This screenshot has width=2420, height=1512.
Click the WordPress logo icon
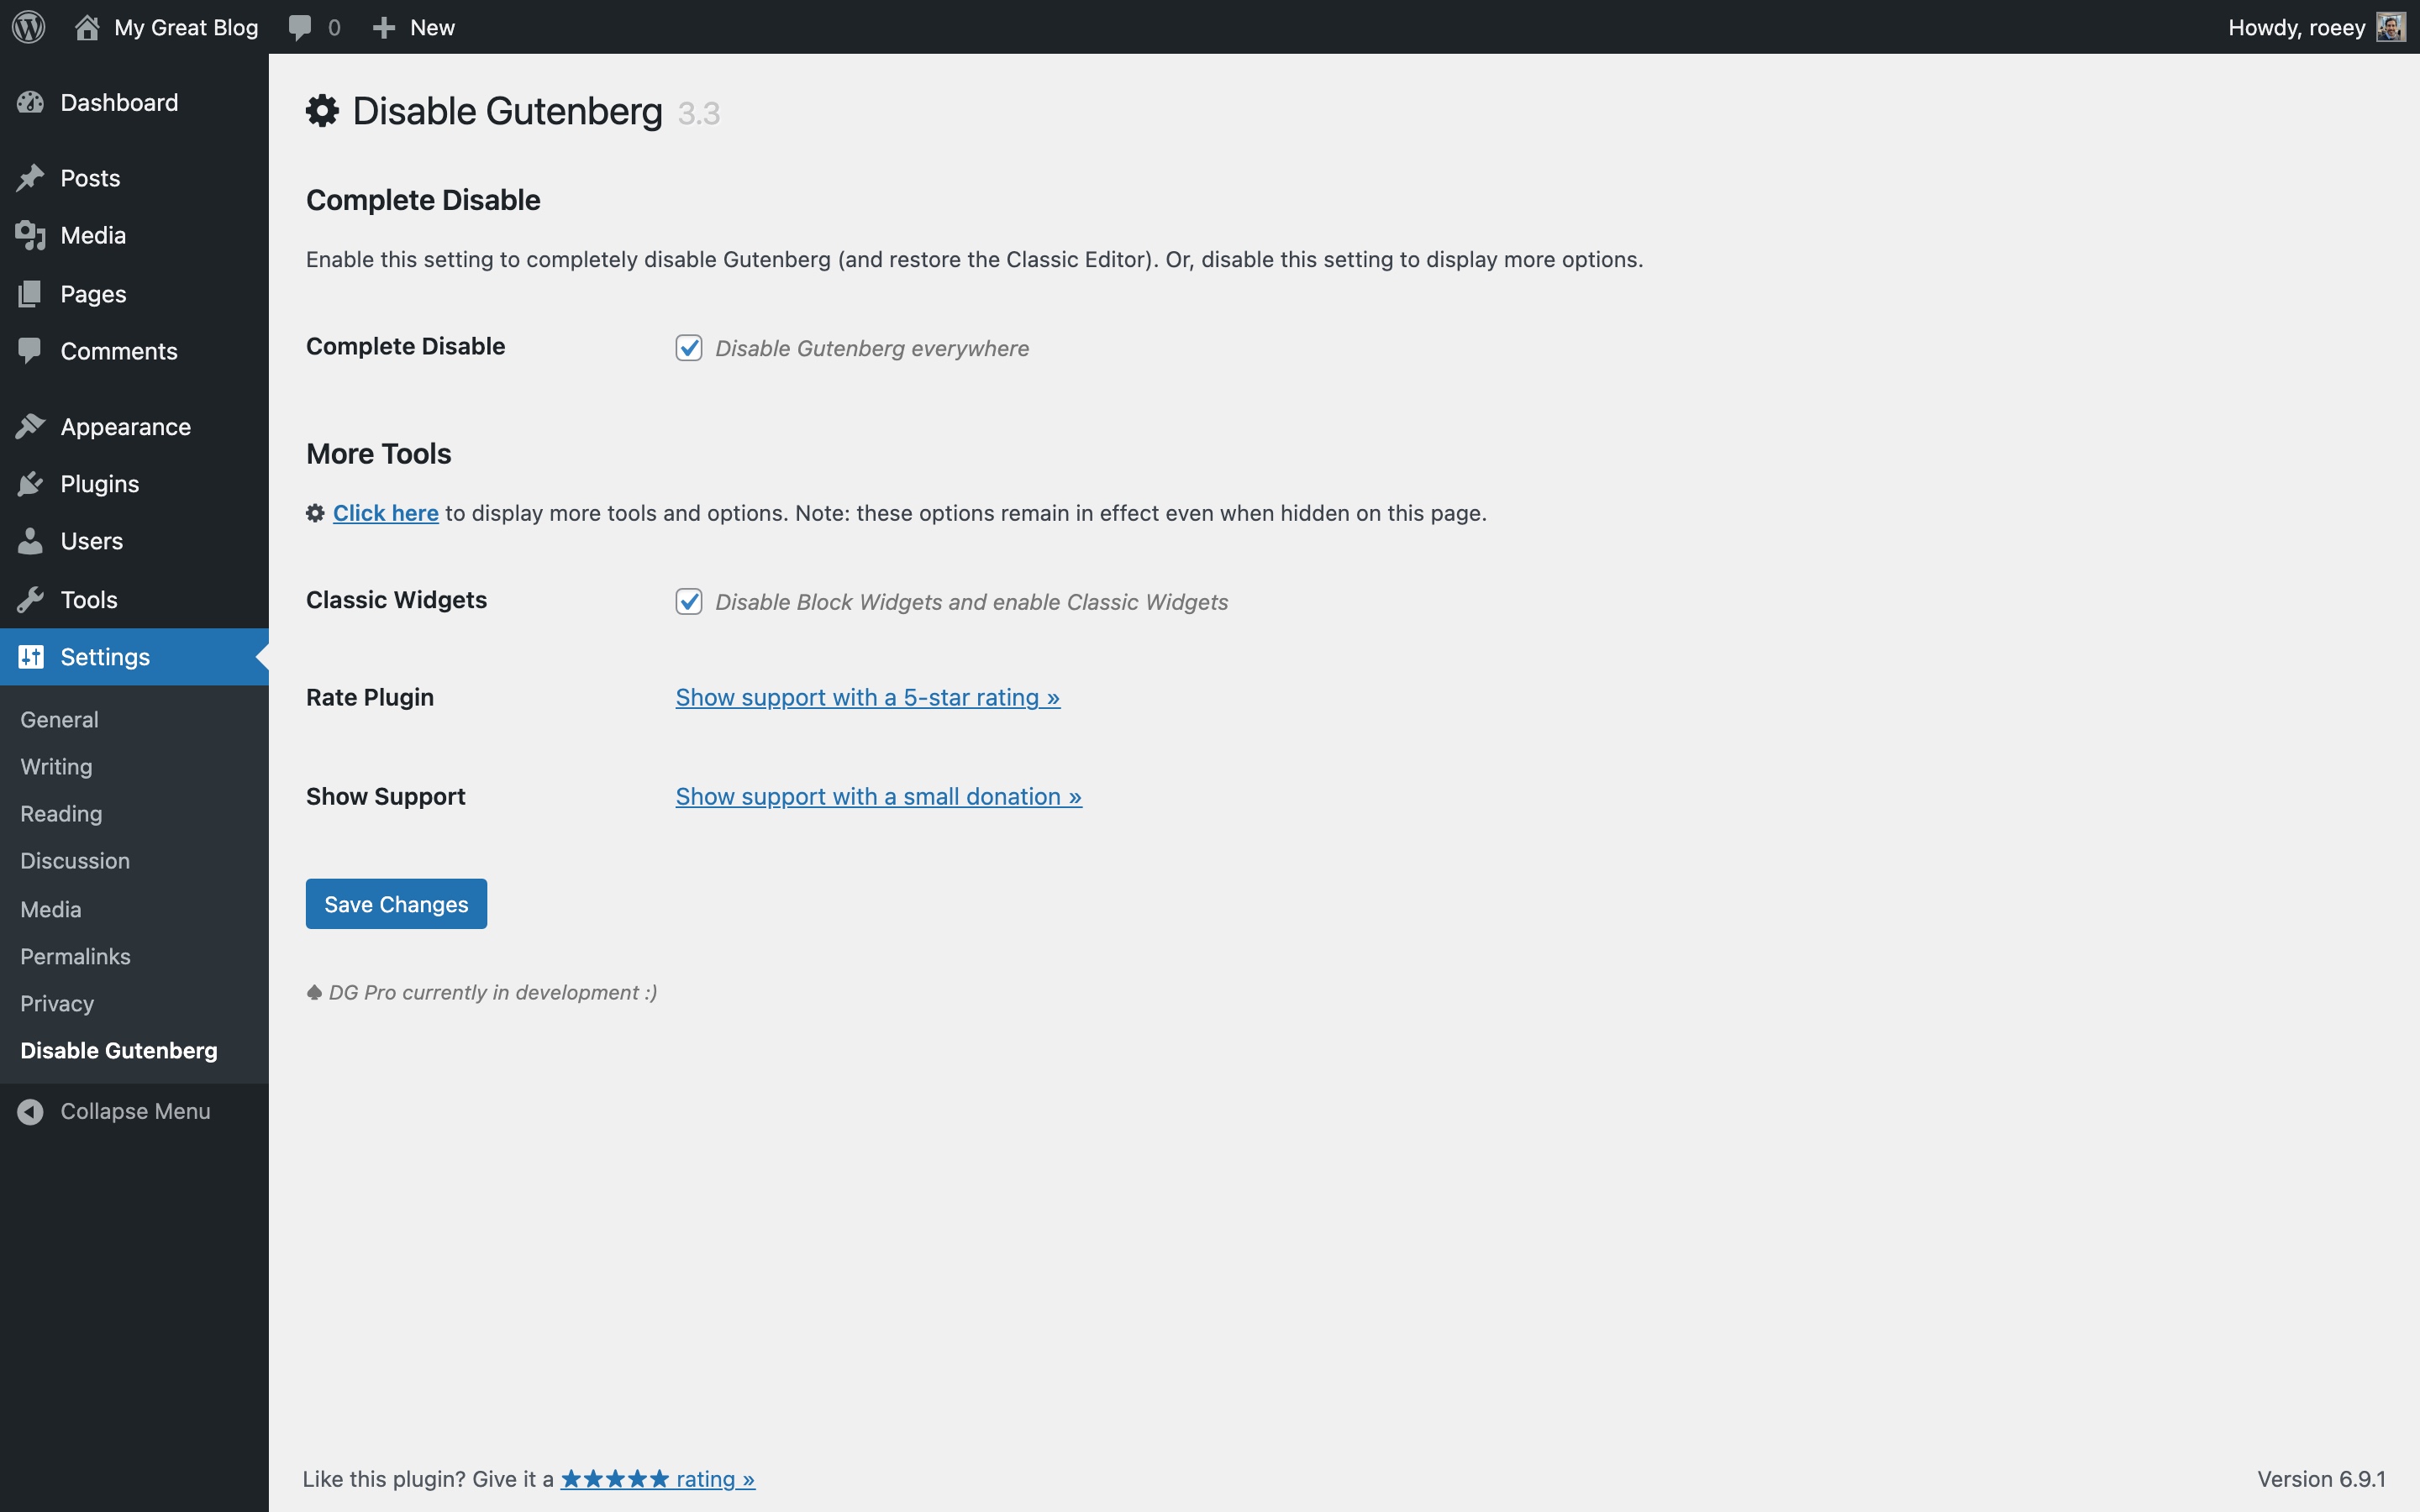coord(29,27)
